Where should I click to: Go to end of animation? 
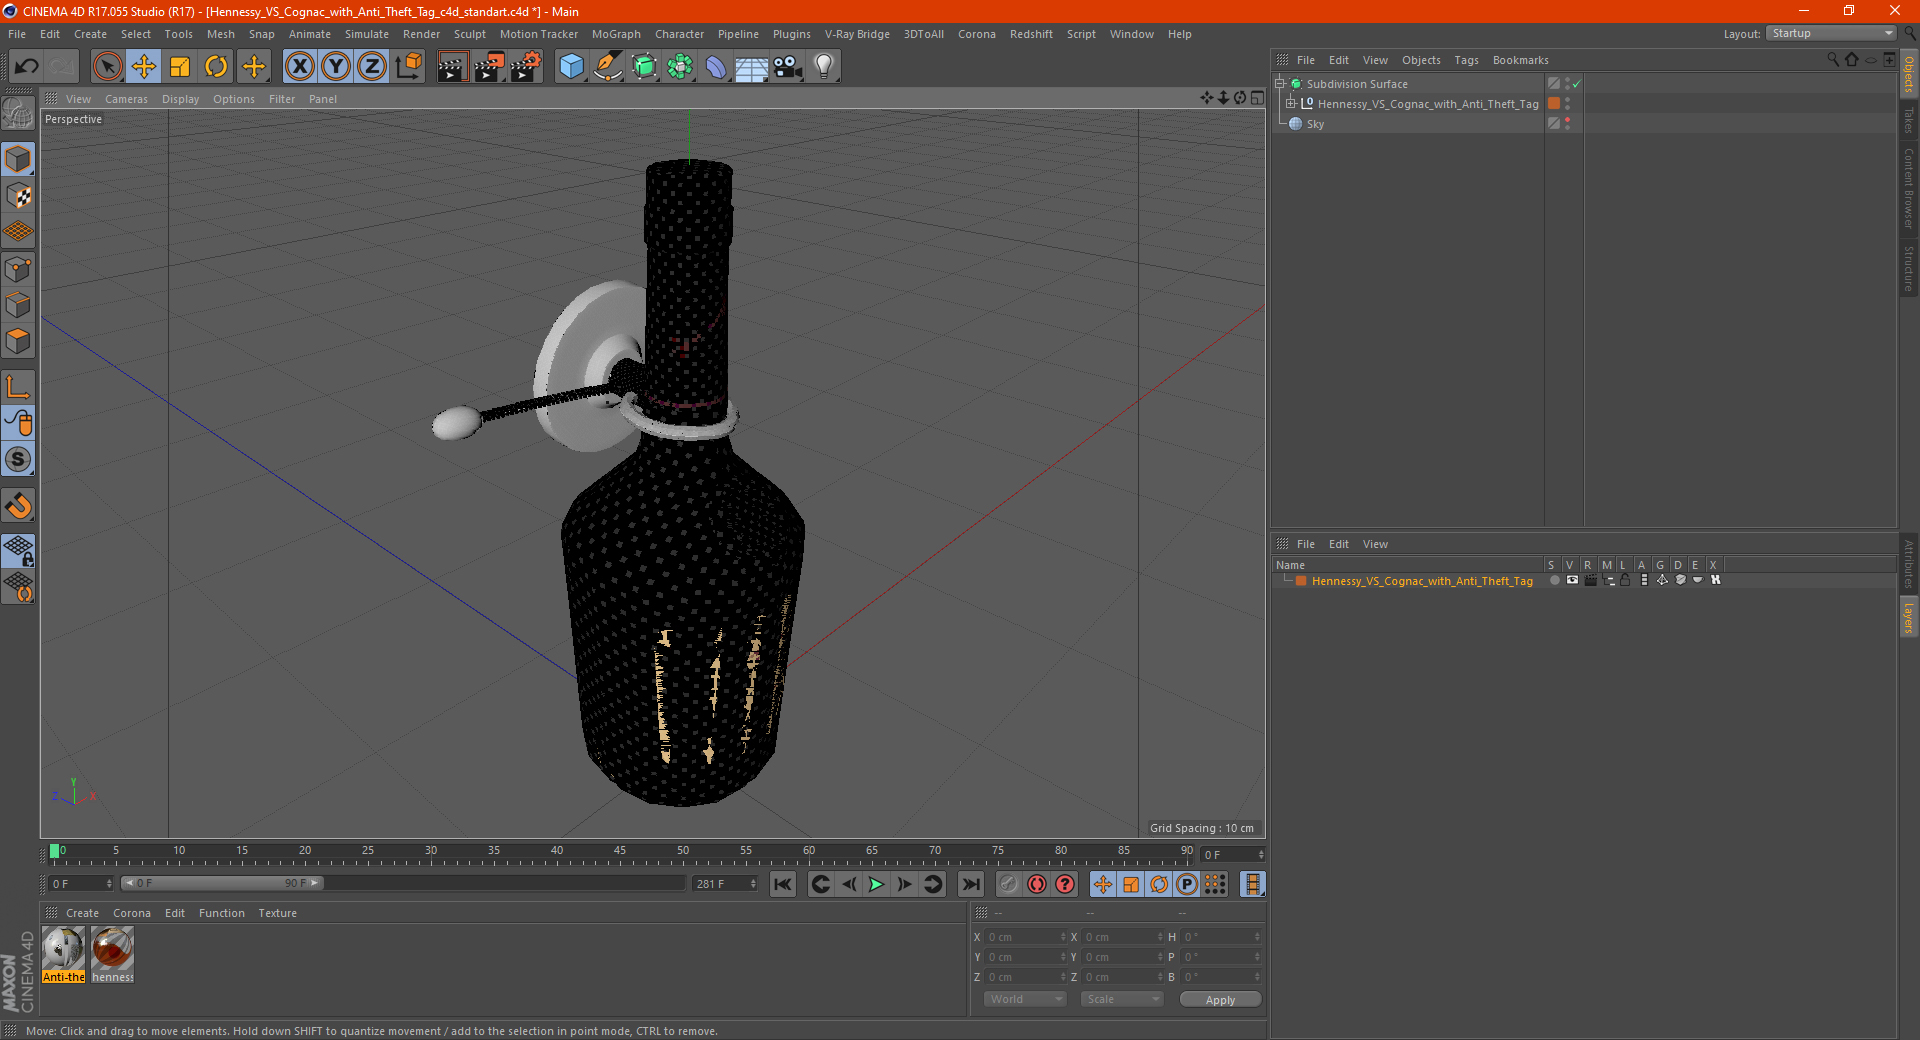(970, 884)
